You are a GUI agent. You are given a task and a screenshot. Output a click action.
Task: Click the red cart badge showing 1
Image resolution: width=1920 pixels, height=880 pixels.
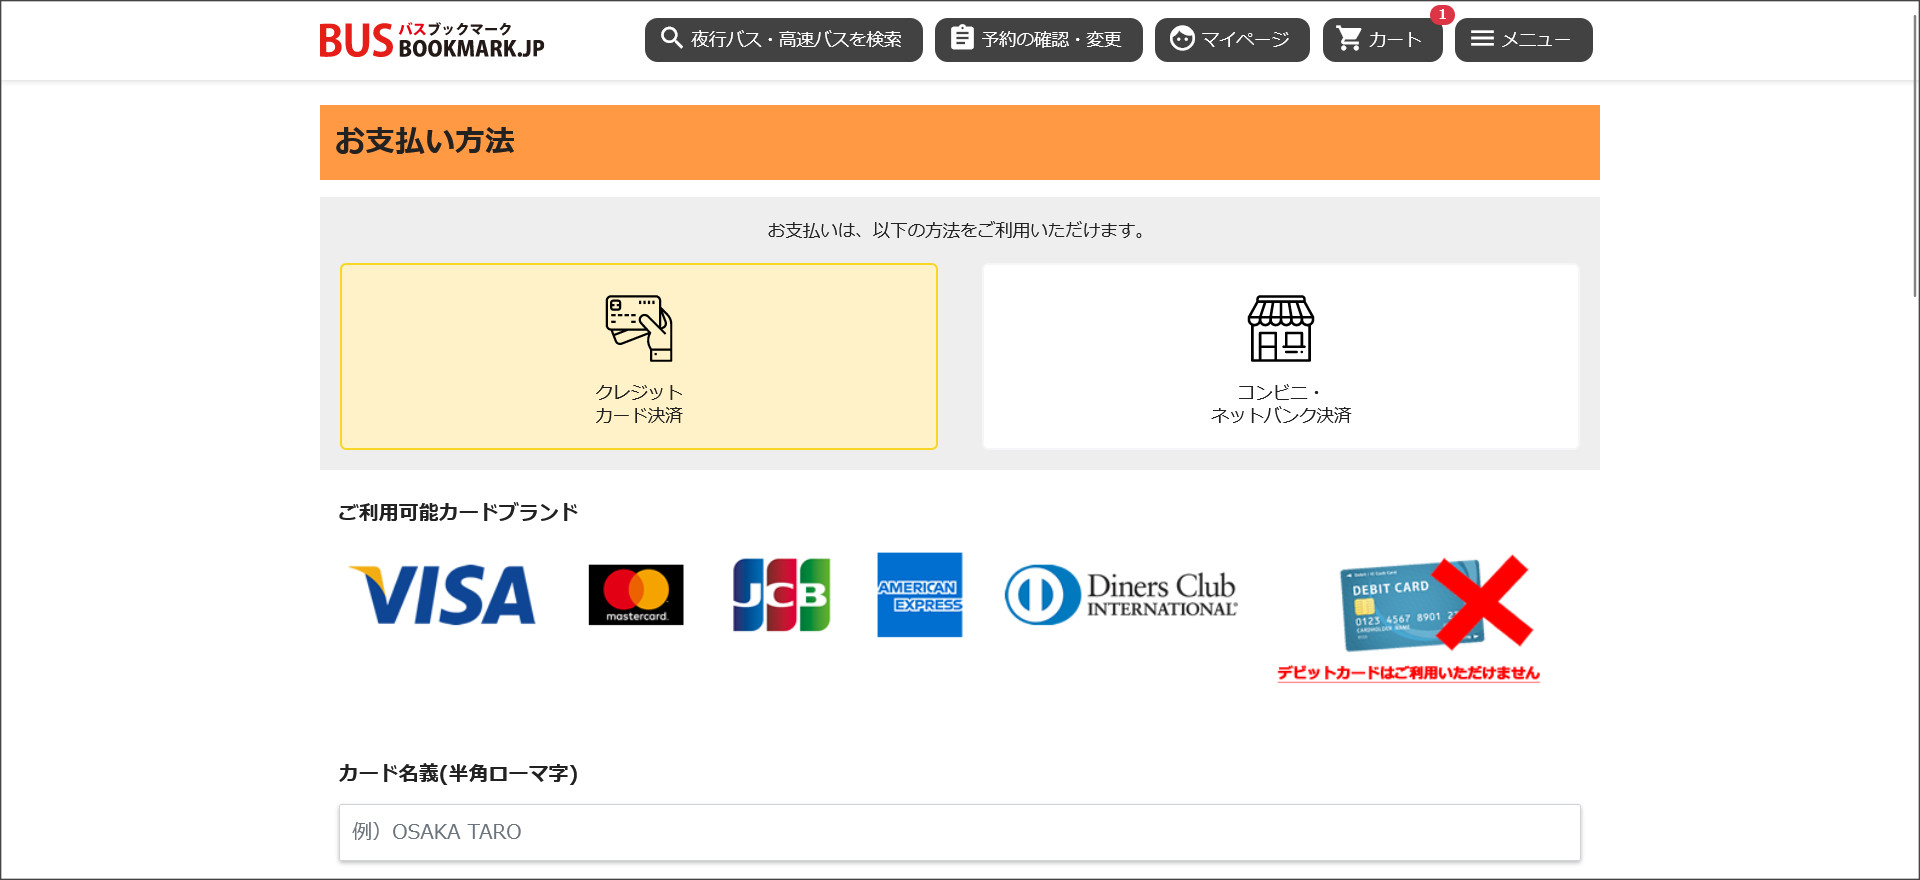pos(1442,15)
